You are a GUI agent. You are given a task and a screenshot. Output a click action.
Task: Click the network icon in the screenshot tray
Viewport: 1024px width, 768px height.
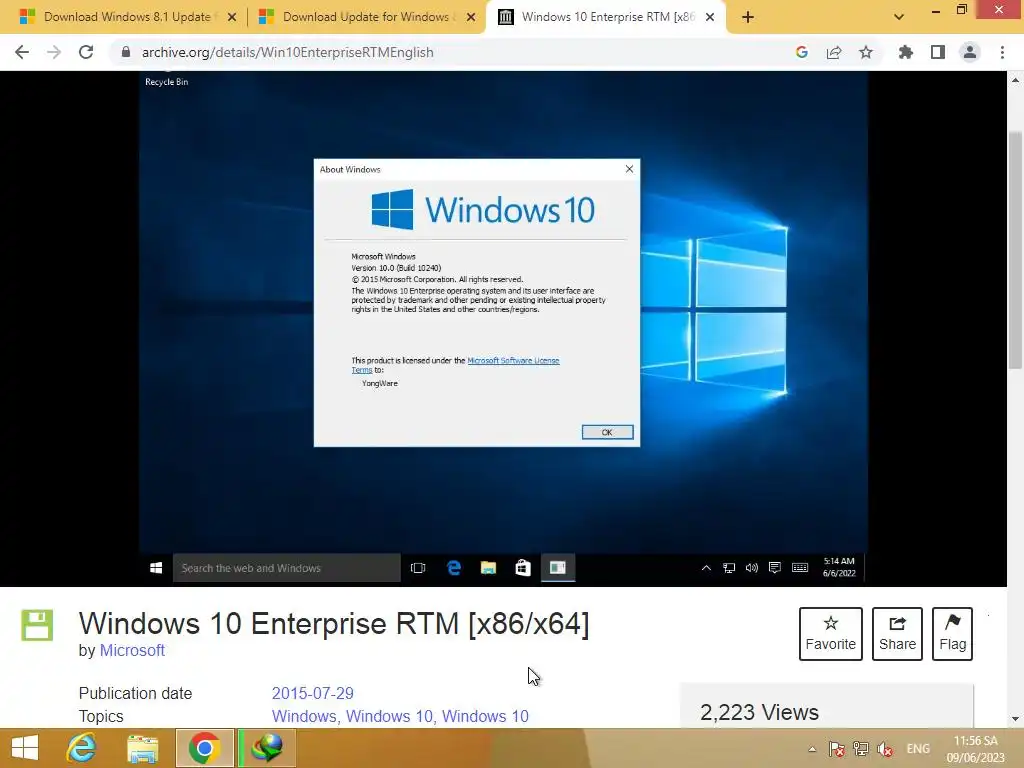tap(729, 568)
